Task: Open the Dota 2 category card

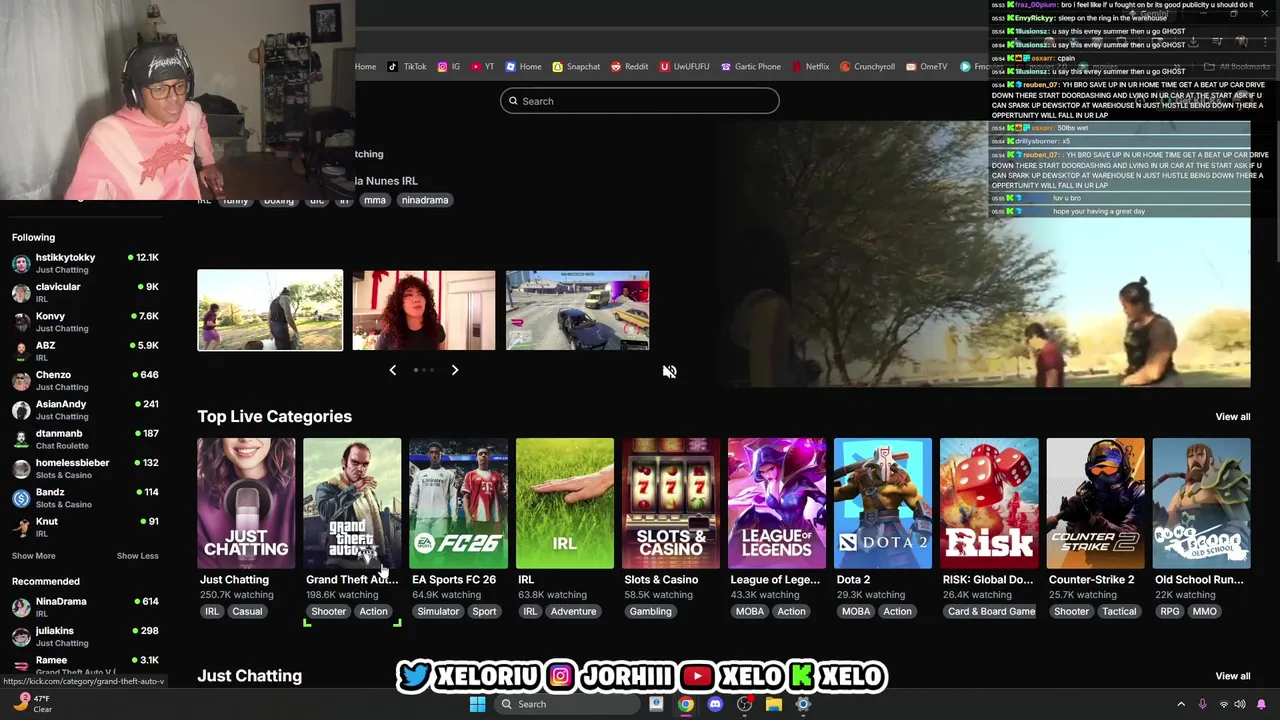Action: (x=883, y=503)
